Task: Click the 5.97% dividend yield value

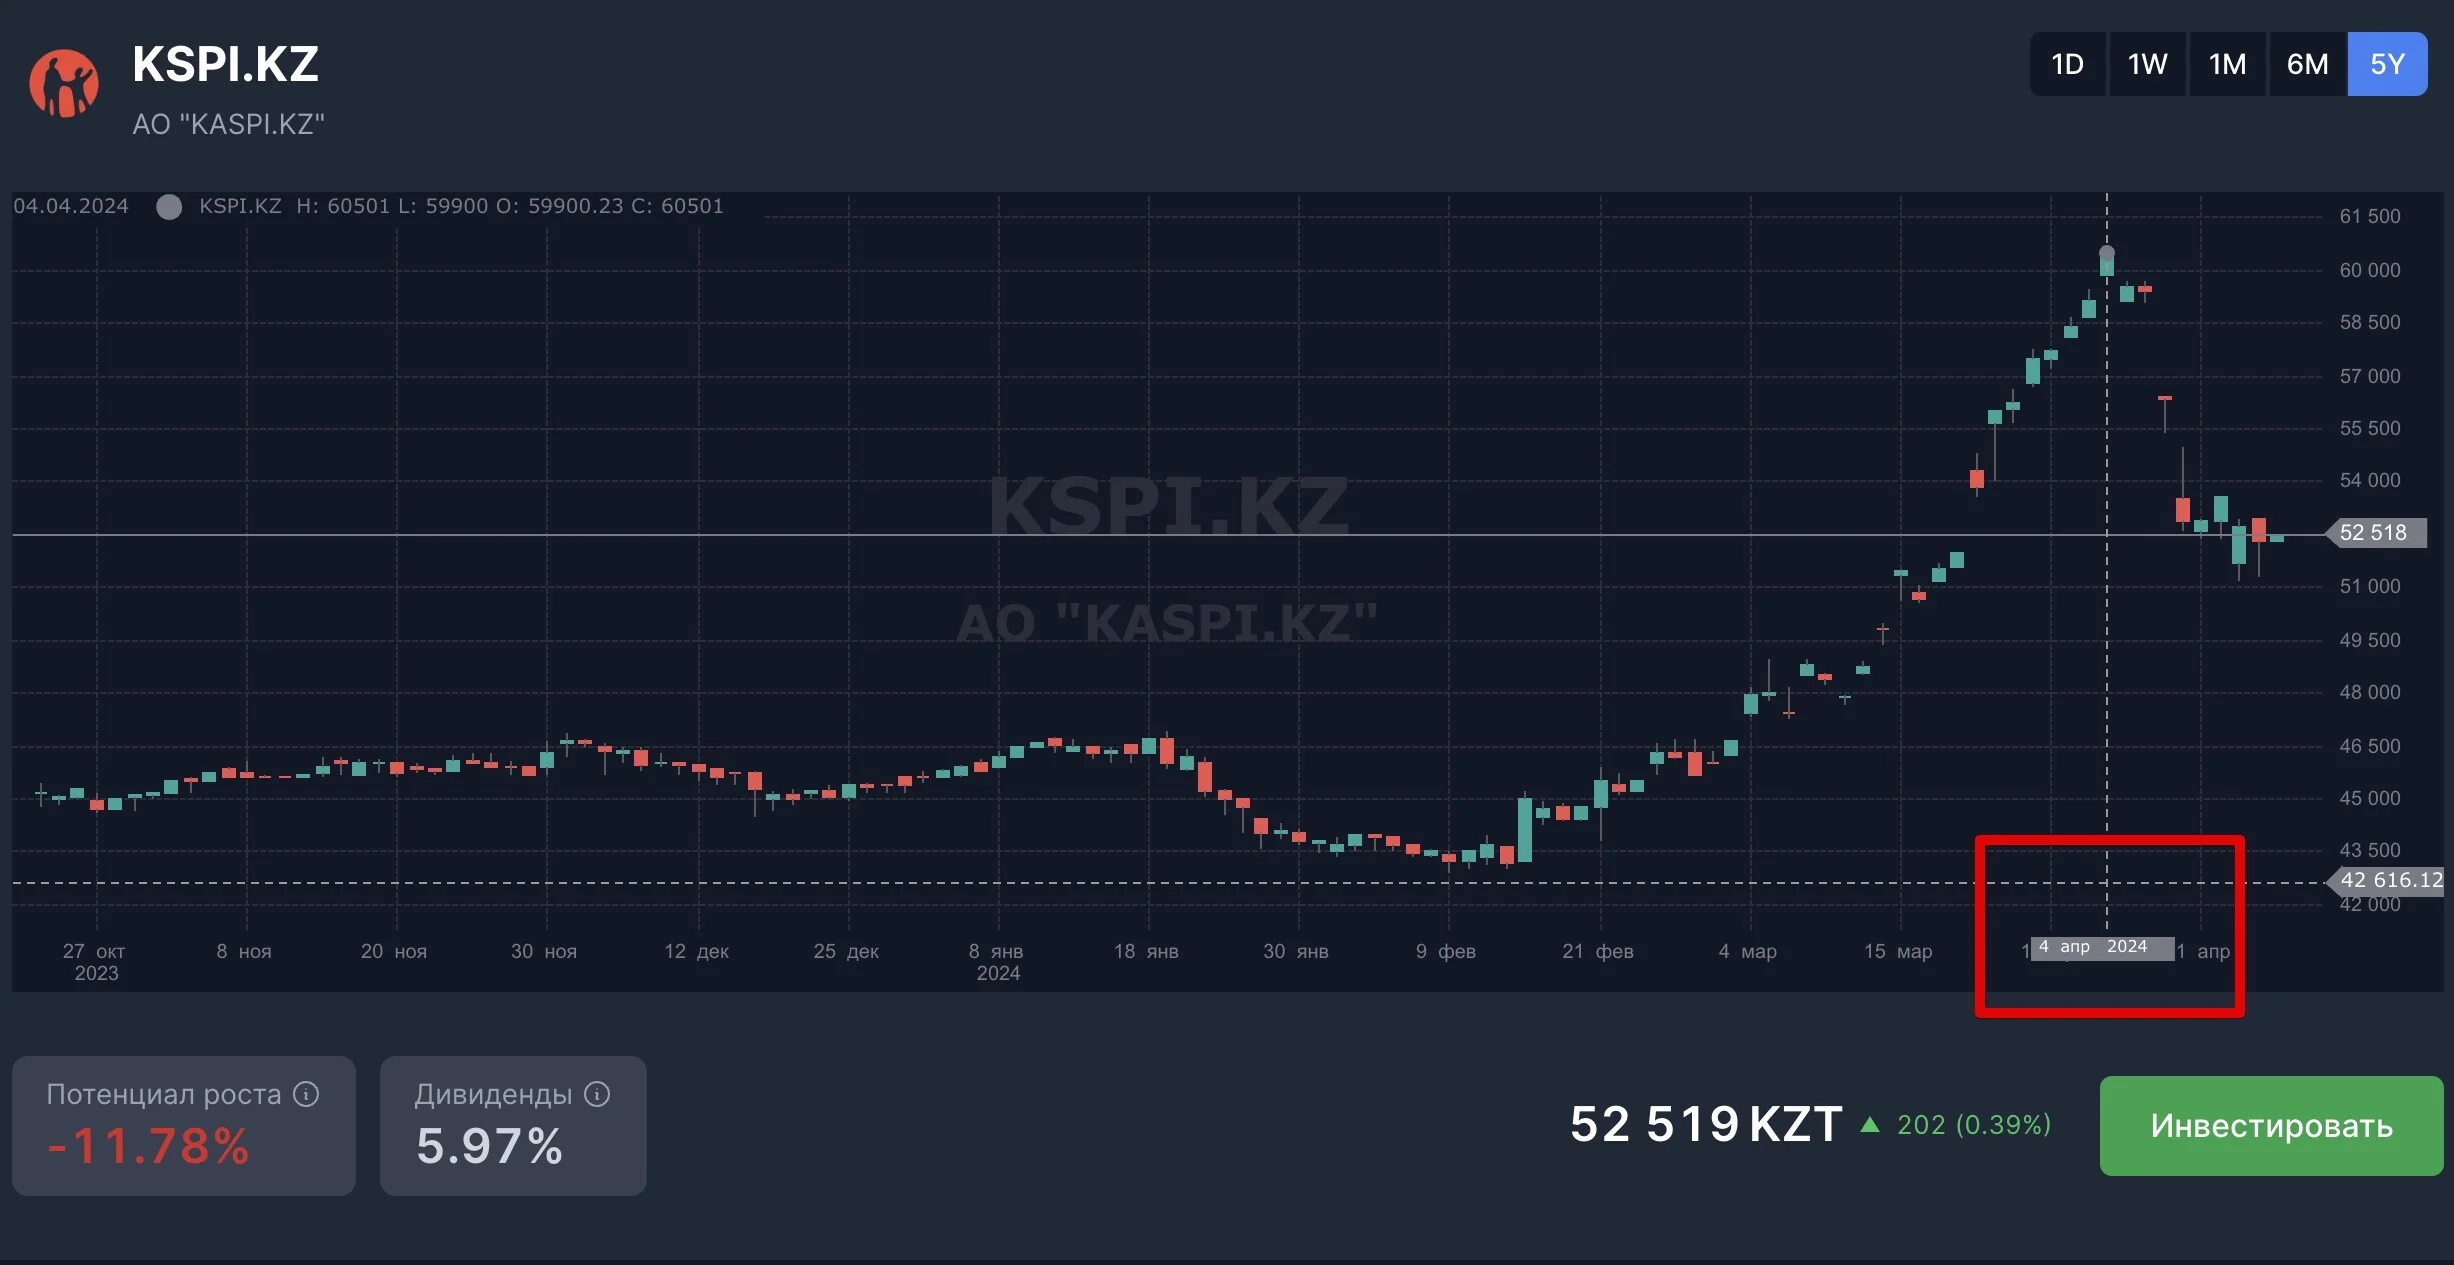Action: 489,1146
